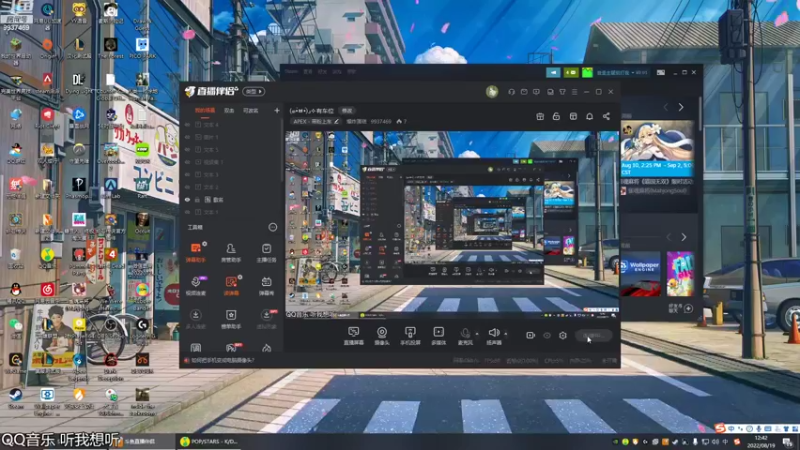Add 多媒体 multimedia source
Image resolution: width=800 pixels, height=450 pixels.
pyautogui.click(x=438, y=336)
